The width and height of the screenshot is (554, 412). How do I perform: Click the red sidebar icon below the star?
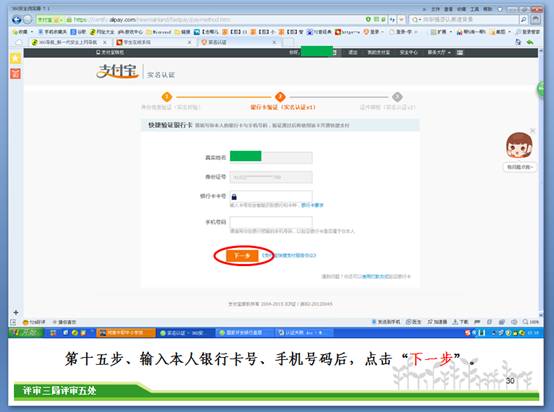pyautogui.click(x=16, y=73)
